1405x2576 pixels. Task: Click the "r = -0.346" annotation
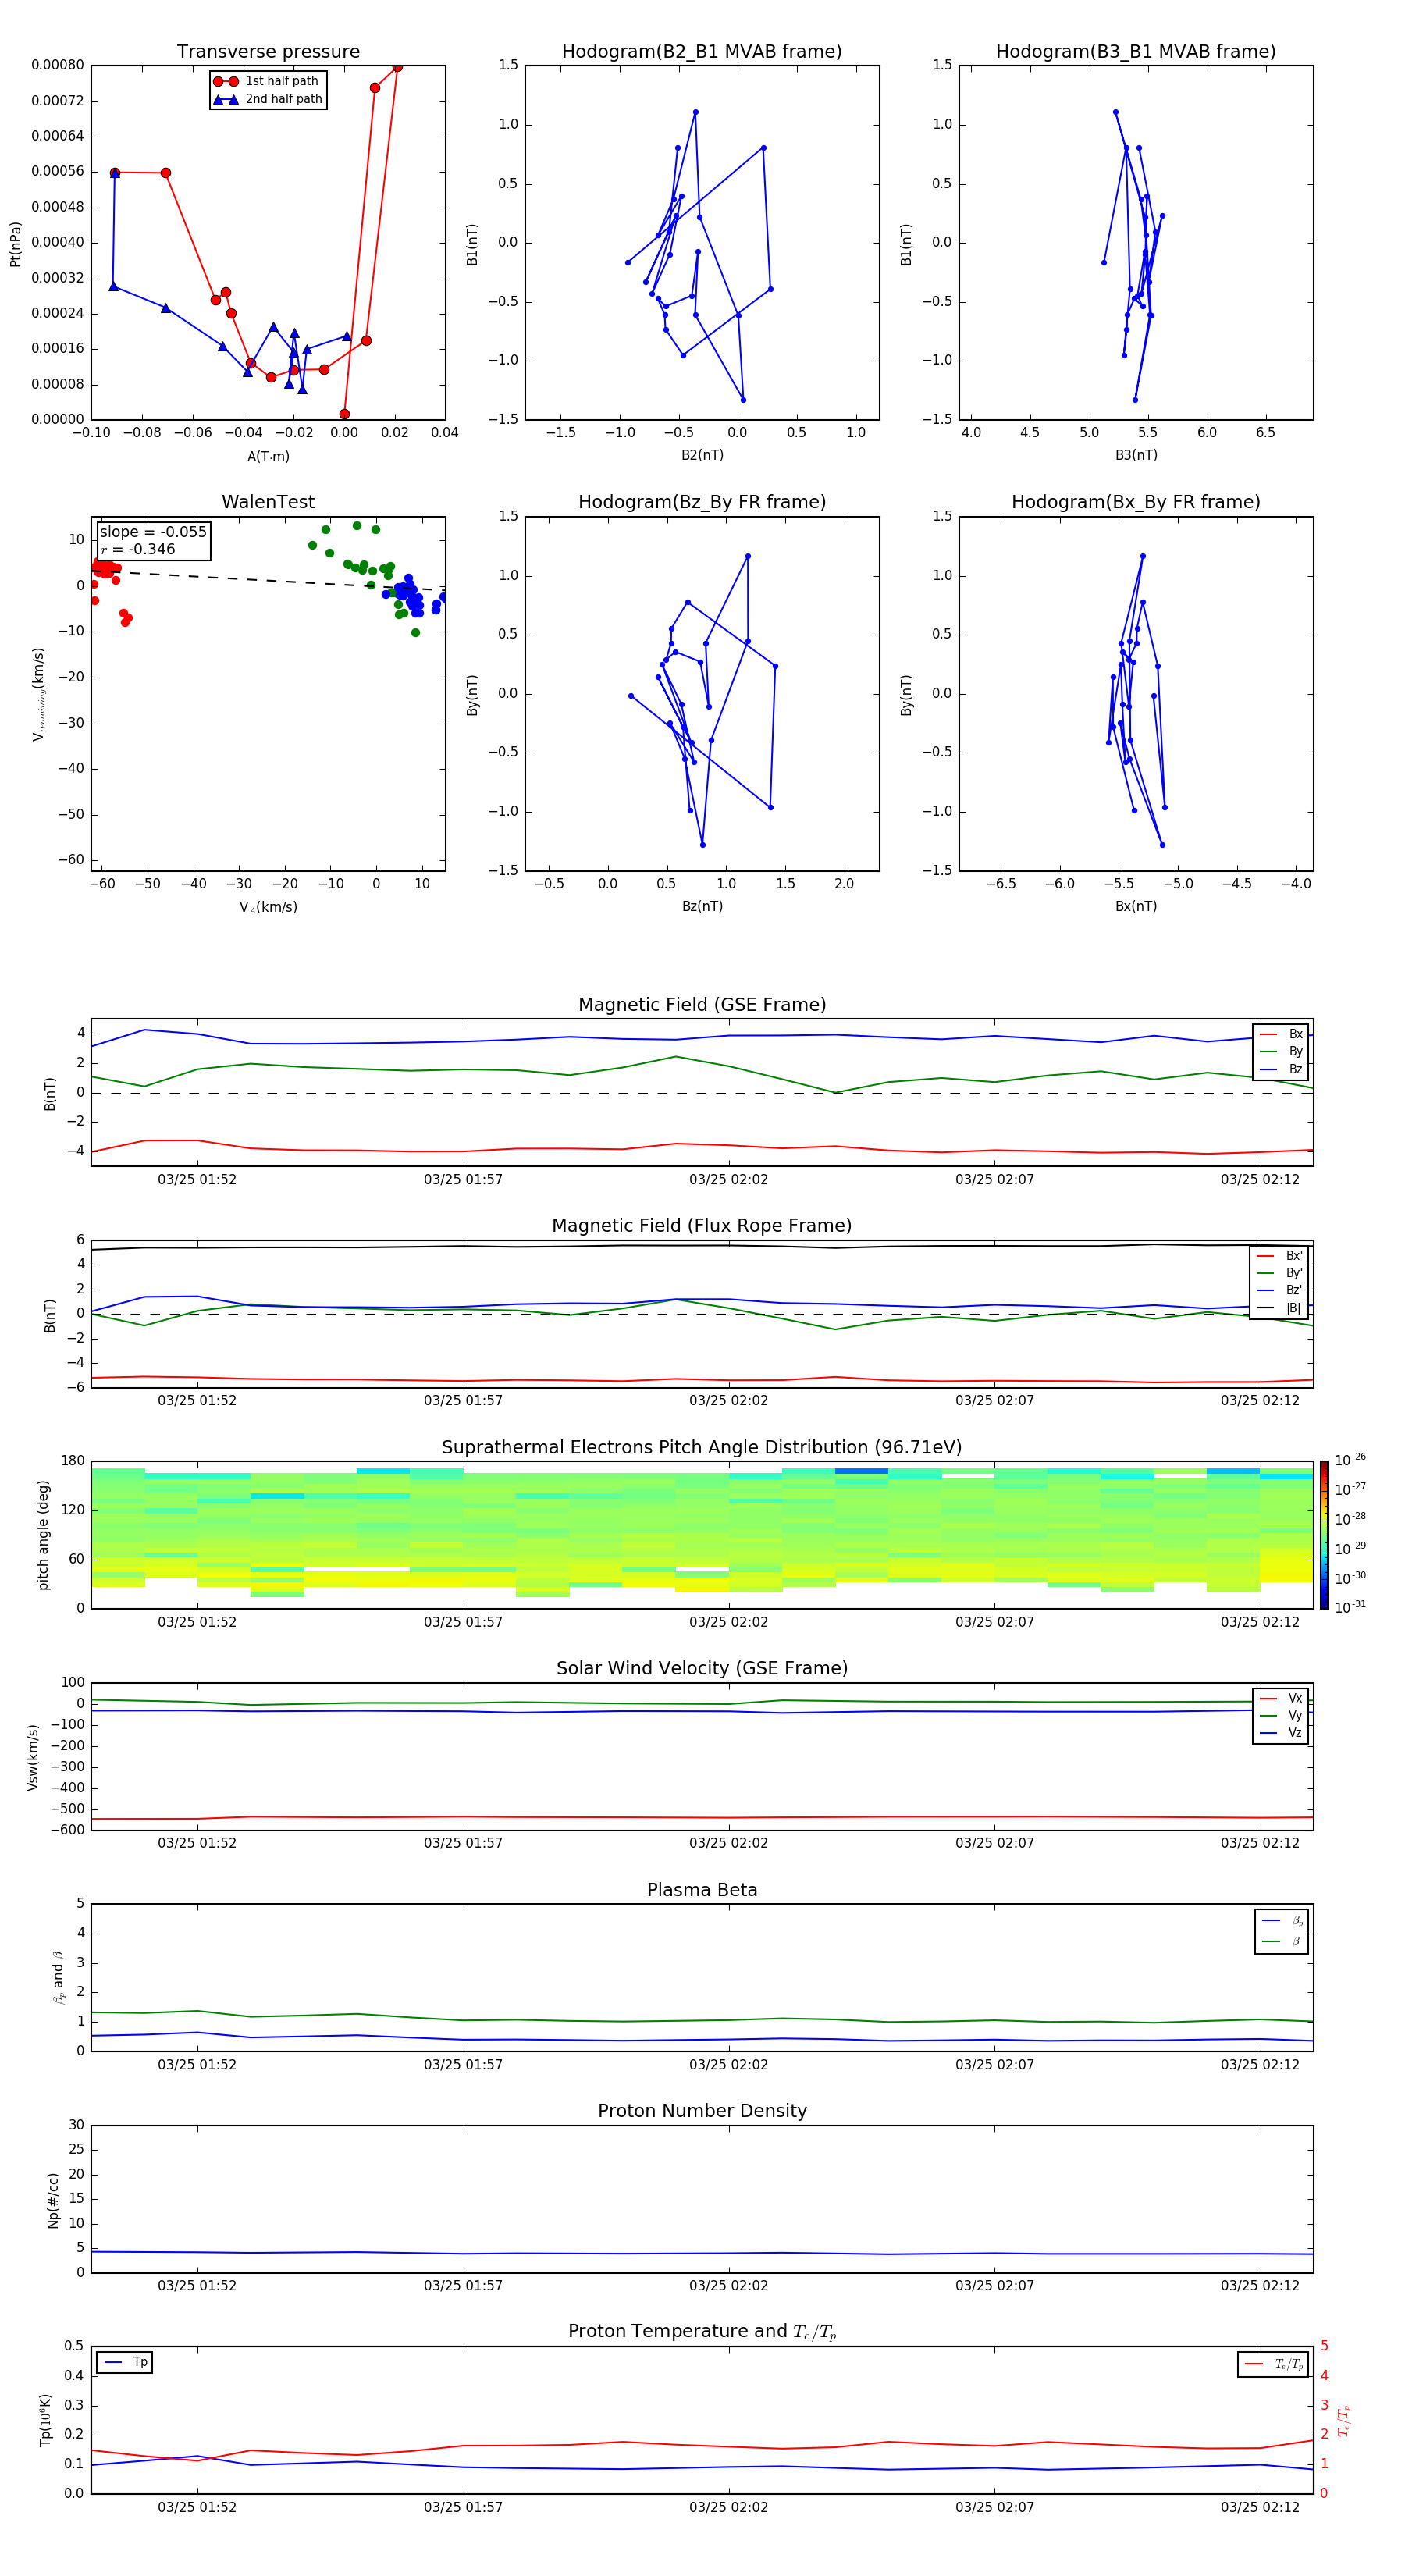(x=138, y=549)
